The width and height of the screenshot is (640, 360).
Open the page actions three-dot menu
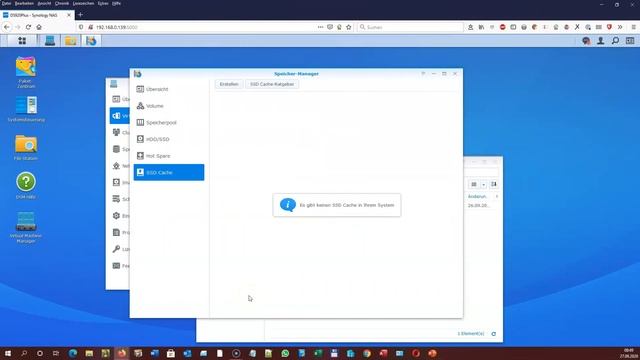(x=320, y=27)
